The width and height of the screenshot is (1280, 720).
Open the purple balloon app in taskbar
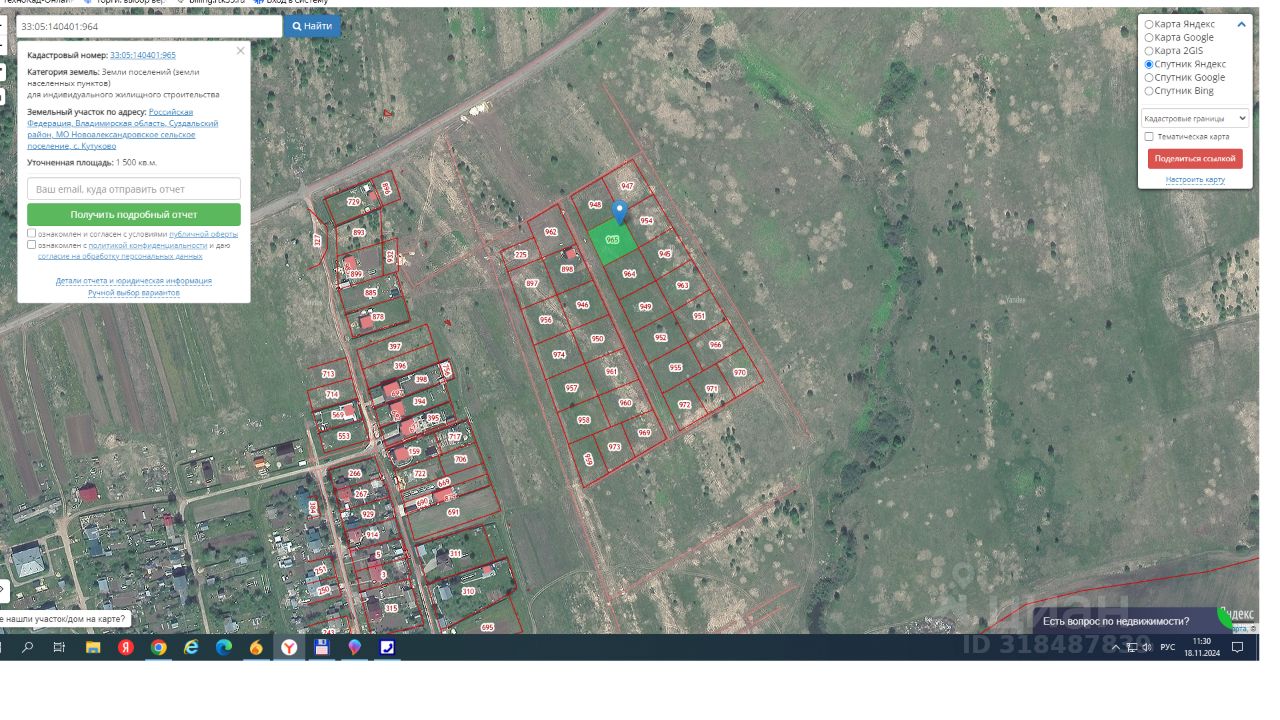(x=355, y=647)
